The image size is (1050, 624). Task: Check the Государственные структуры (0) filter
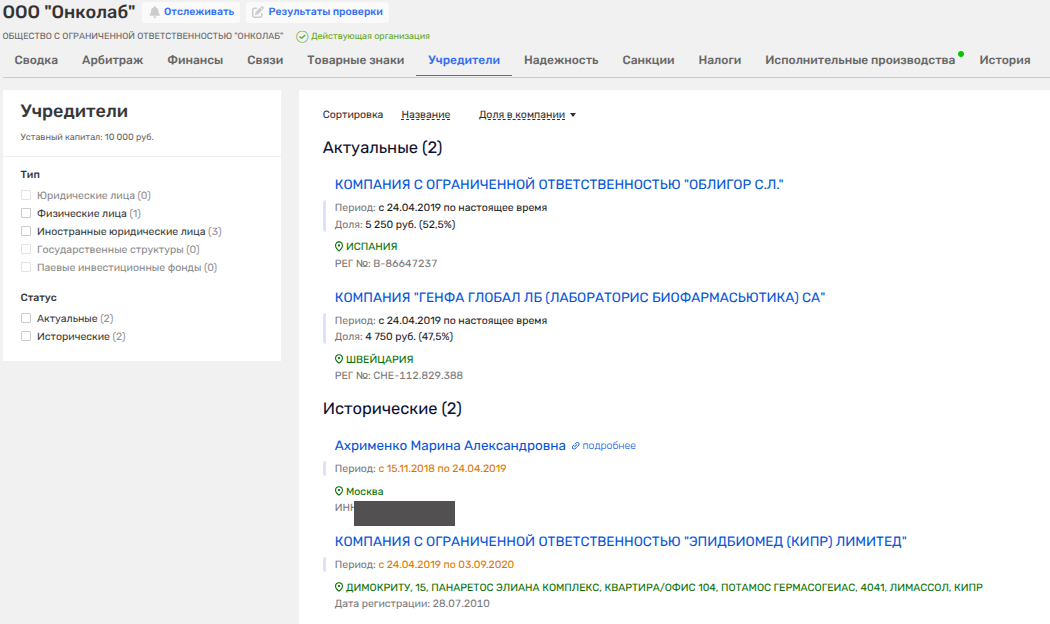point(26,250)
